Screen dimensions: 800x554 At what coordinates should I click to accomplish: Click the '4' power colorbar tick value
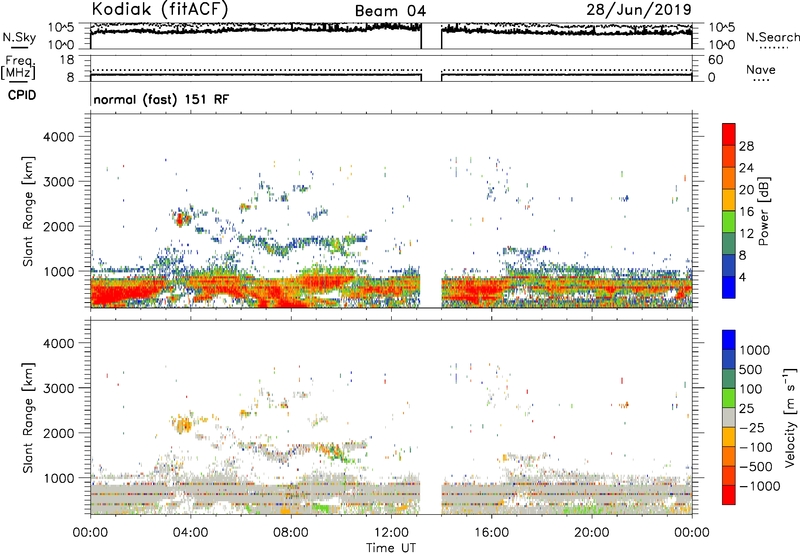(x=742, y=277)
